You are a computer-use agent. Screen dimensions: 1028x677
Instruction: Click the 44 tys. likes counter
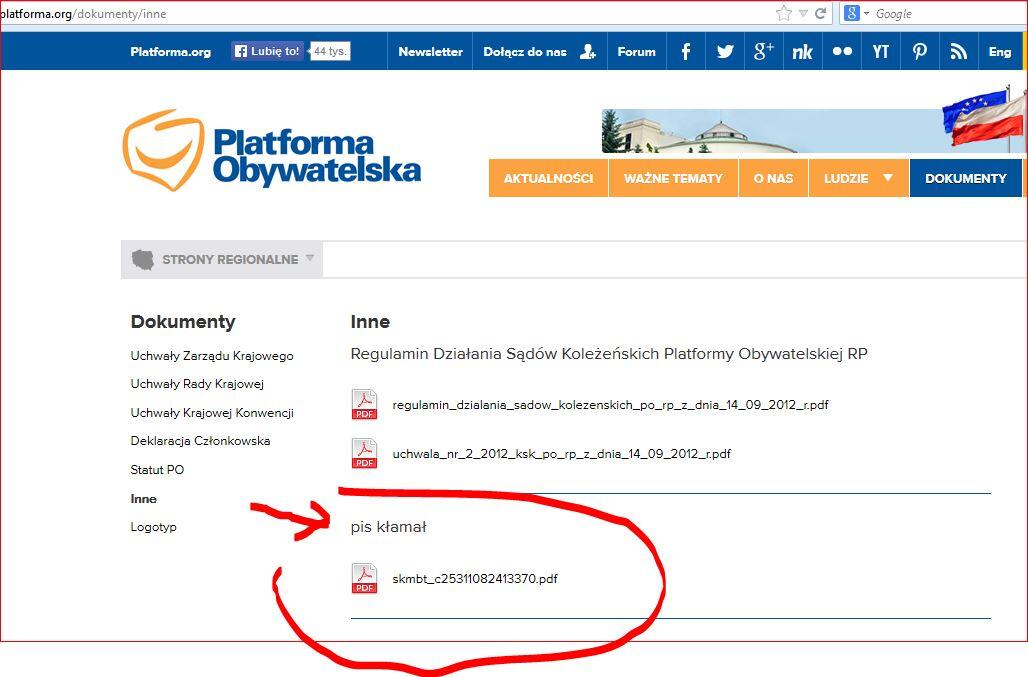point(330,51)
